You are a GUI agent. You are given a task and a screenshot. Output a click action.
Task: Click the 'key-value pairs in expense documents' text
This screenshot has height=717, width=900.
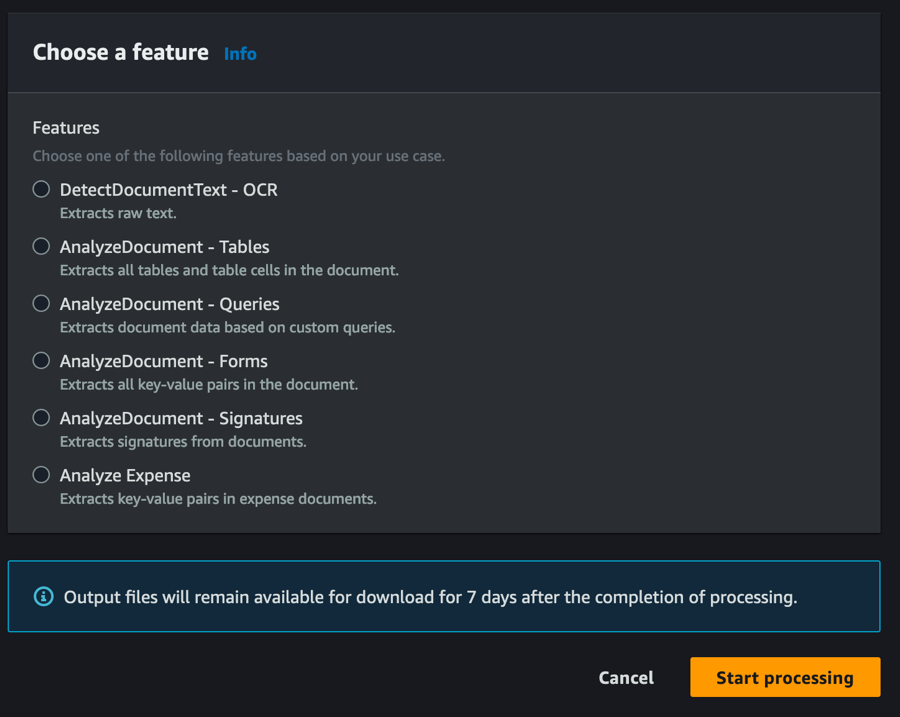tap(218, 498)
